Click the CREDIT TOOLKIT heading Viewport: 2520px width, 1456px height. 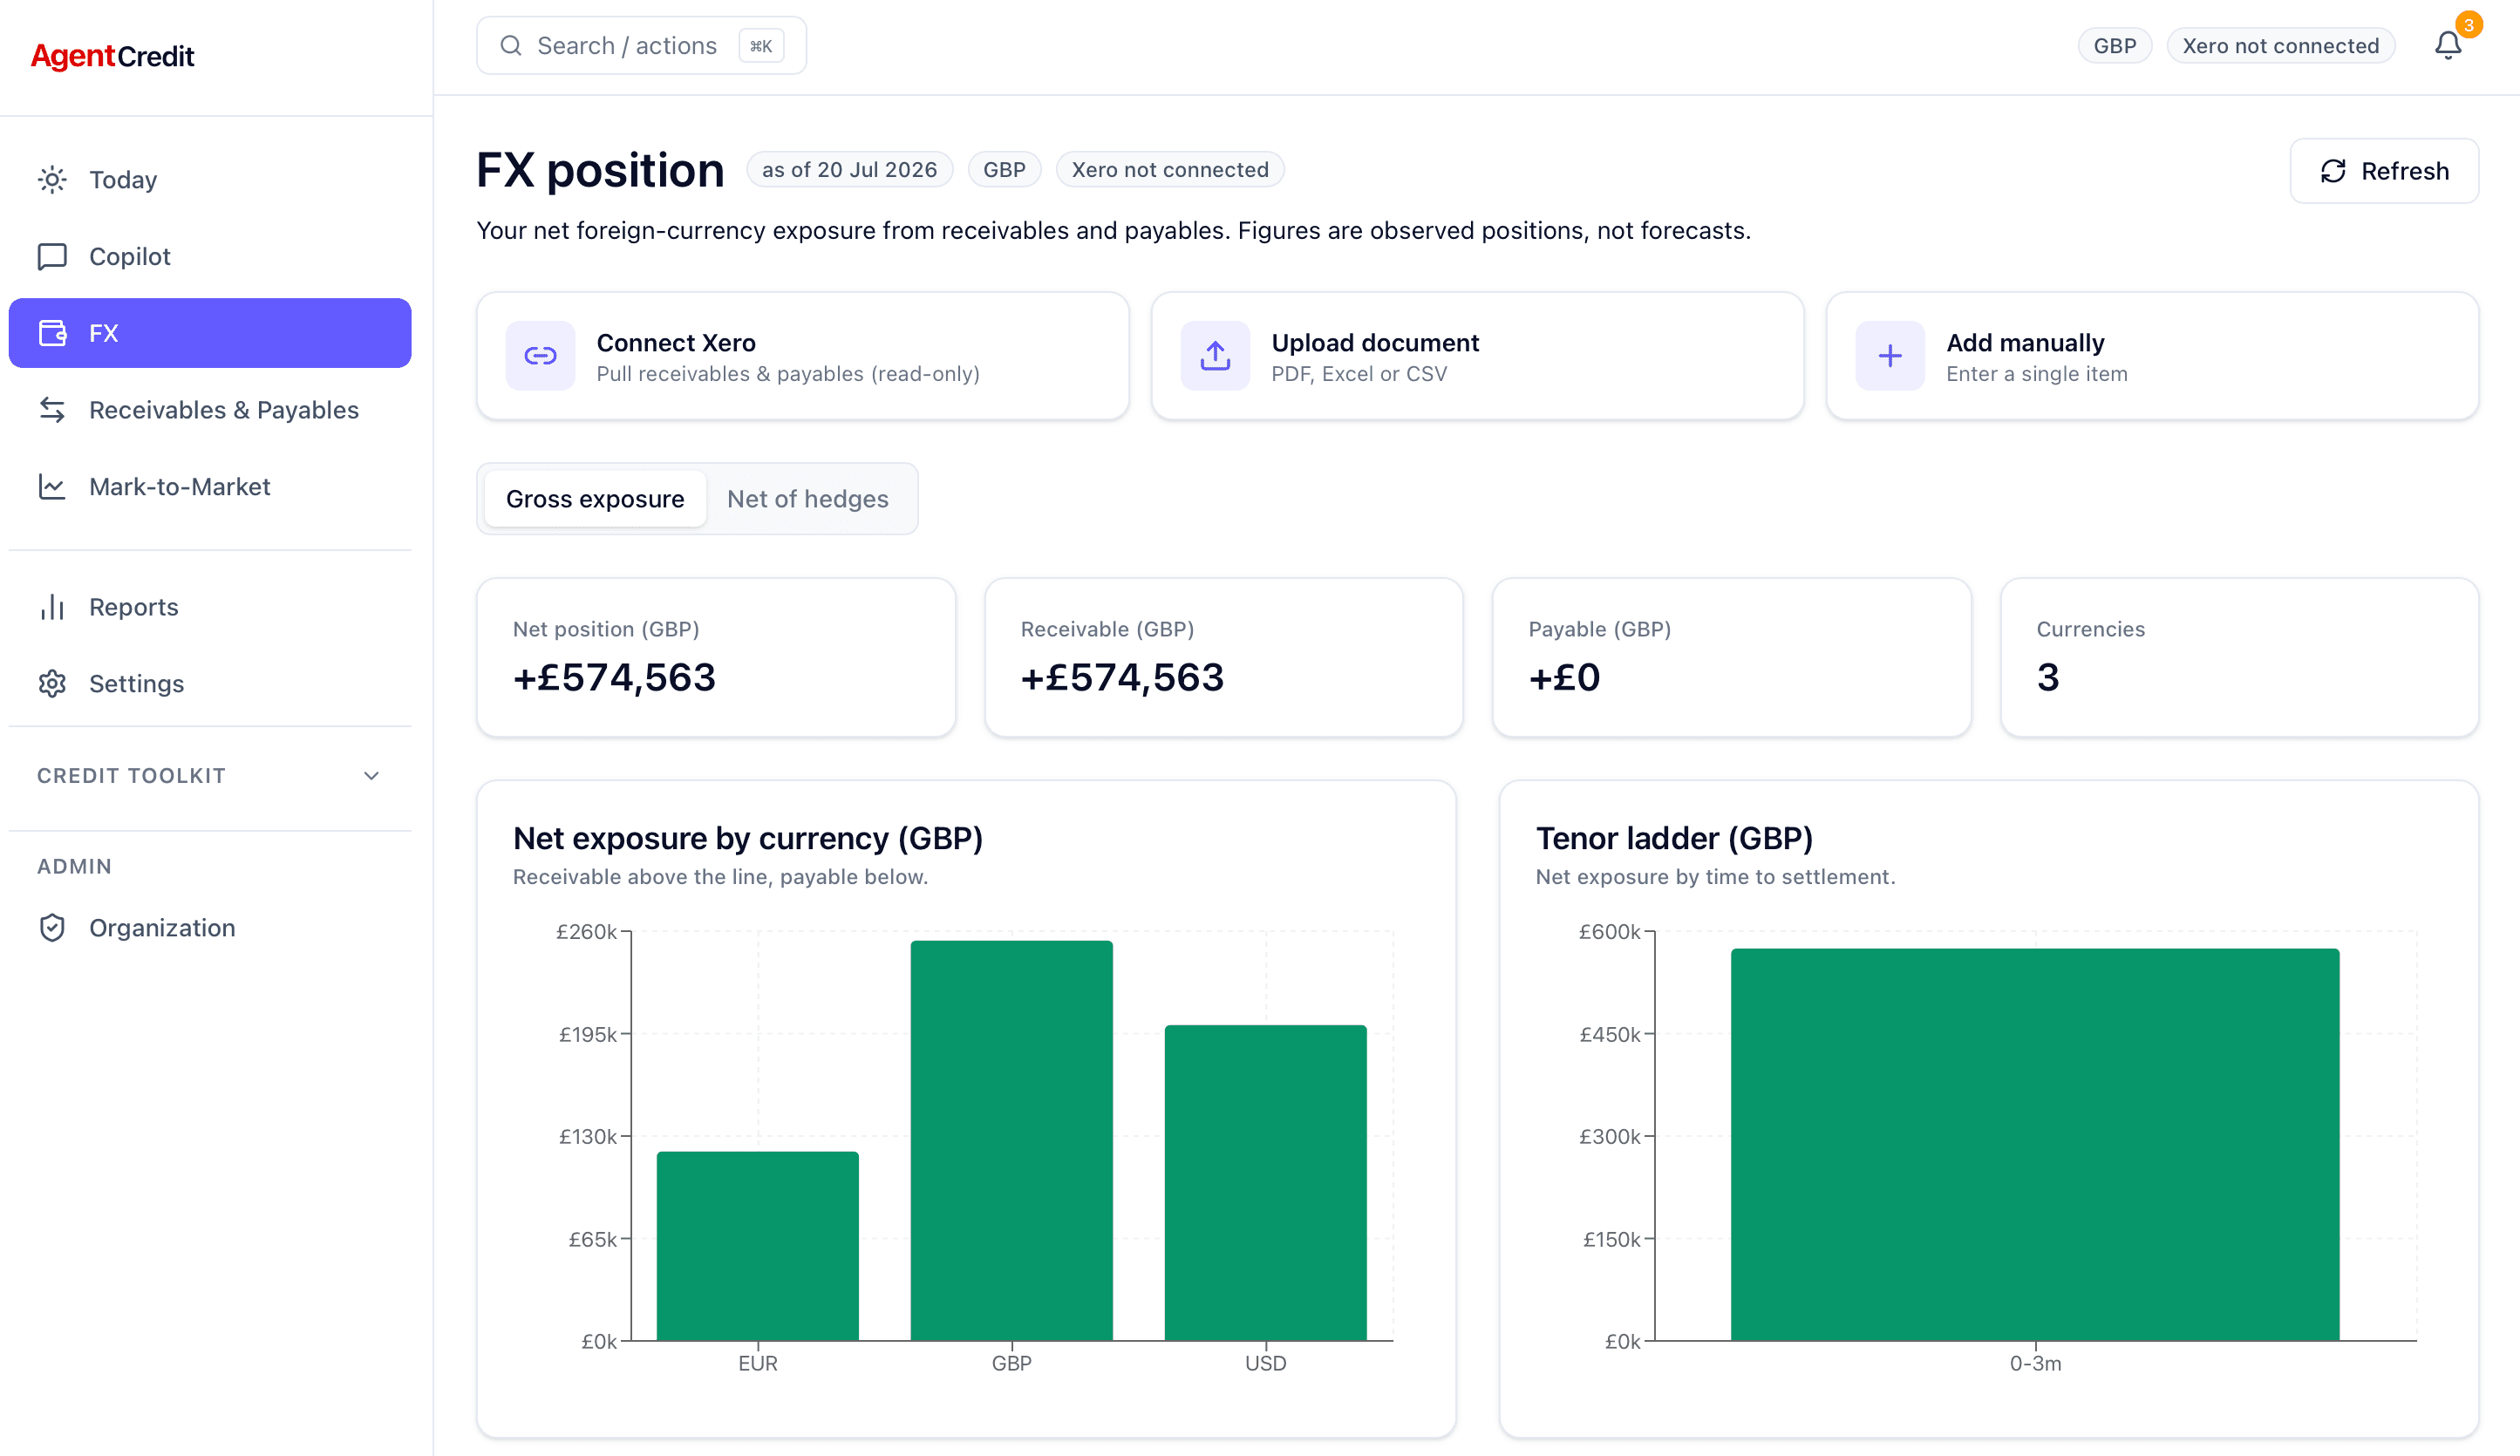tap(131, 776)
